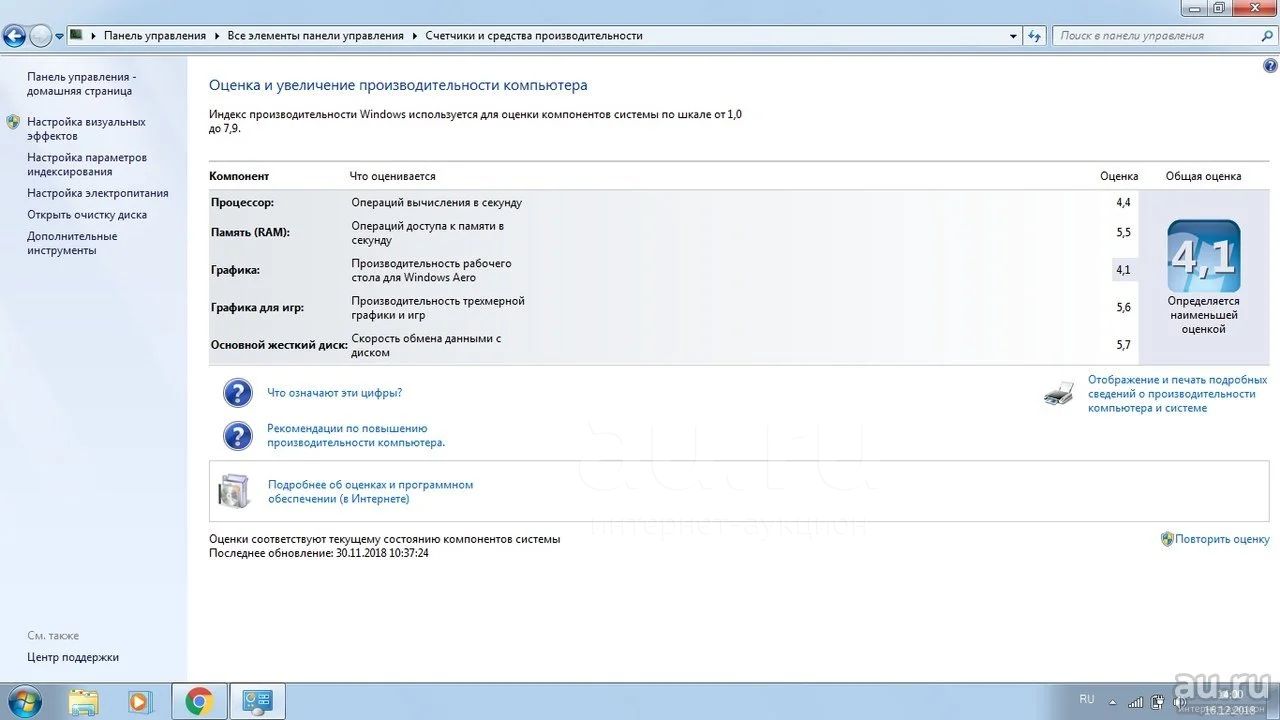Screen dimensions: 1280x720
Task: Click the address bar control panel icon
Action: (76, 35)
